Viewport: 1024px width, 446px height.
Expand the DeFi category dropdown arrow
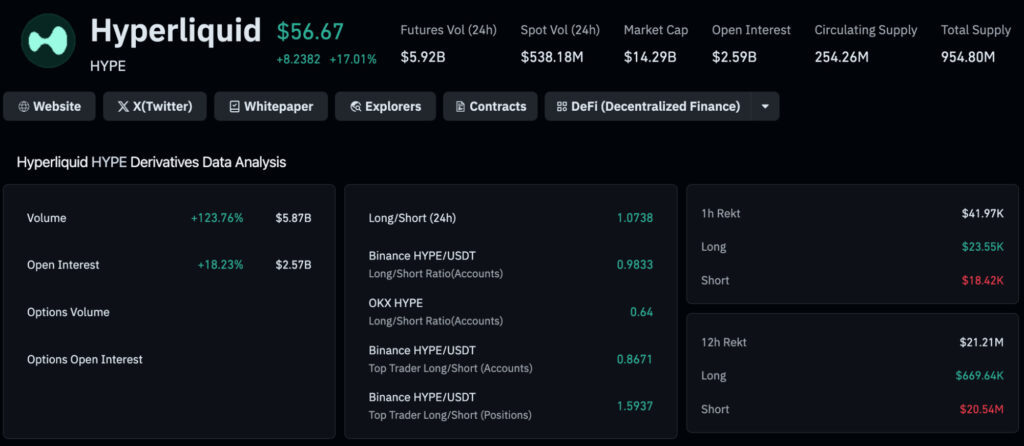(x=765, y=106)
